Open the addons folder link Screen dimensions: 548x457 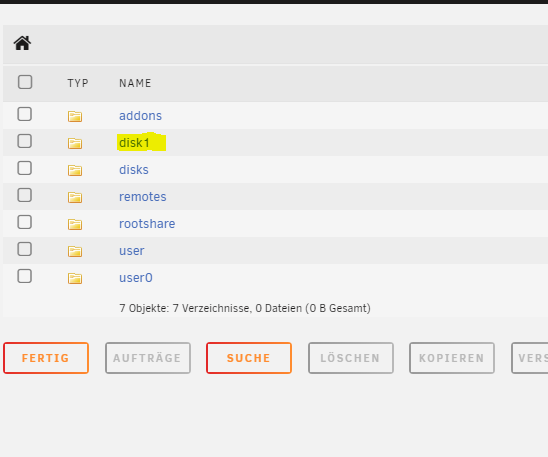pos(140,116)
